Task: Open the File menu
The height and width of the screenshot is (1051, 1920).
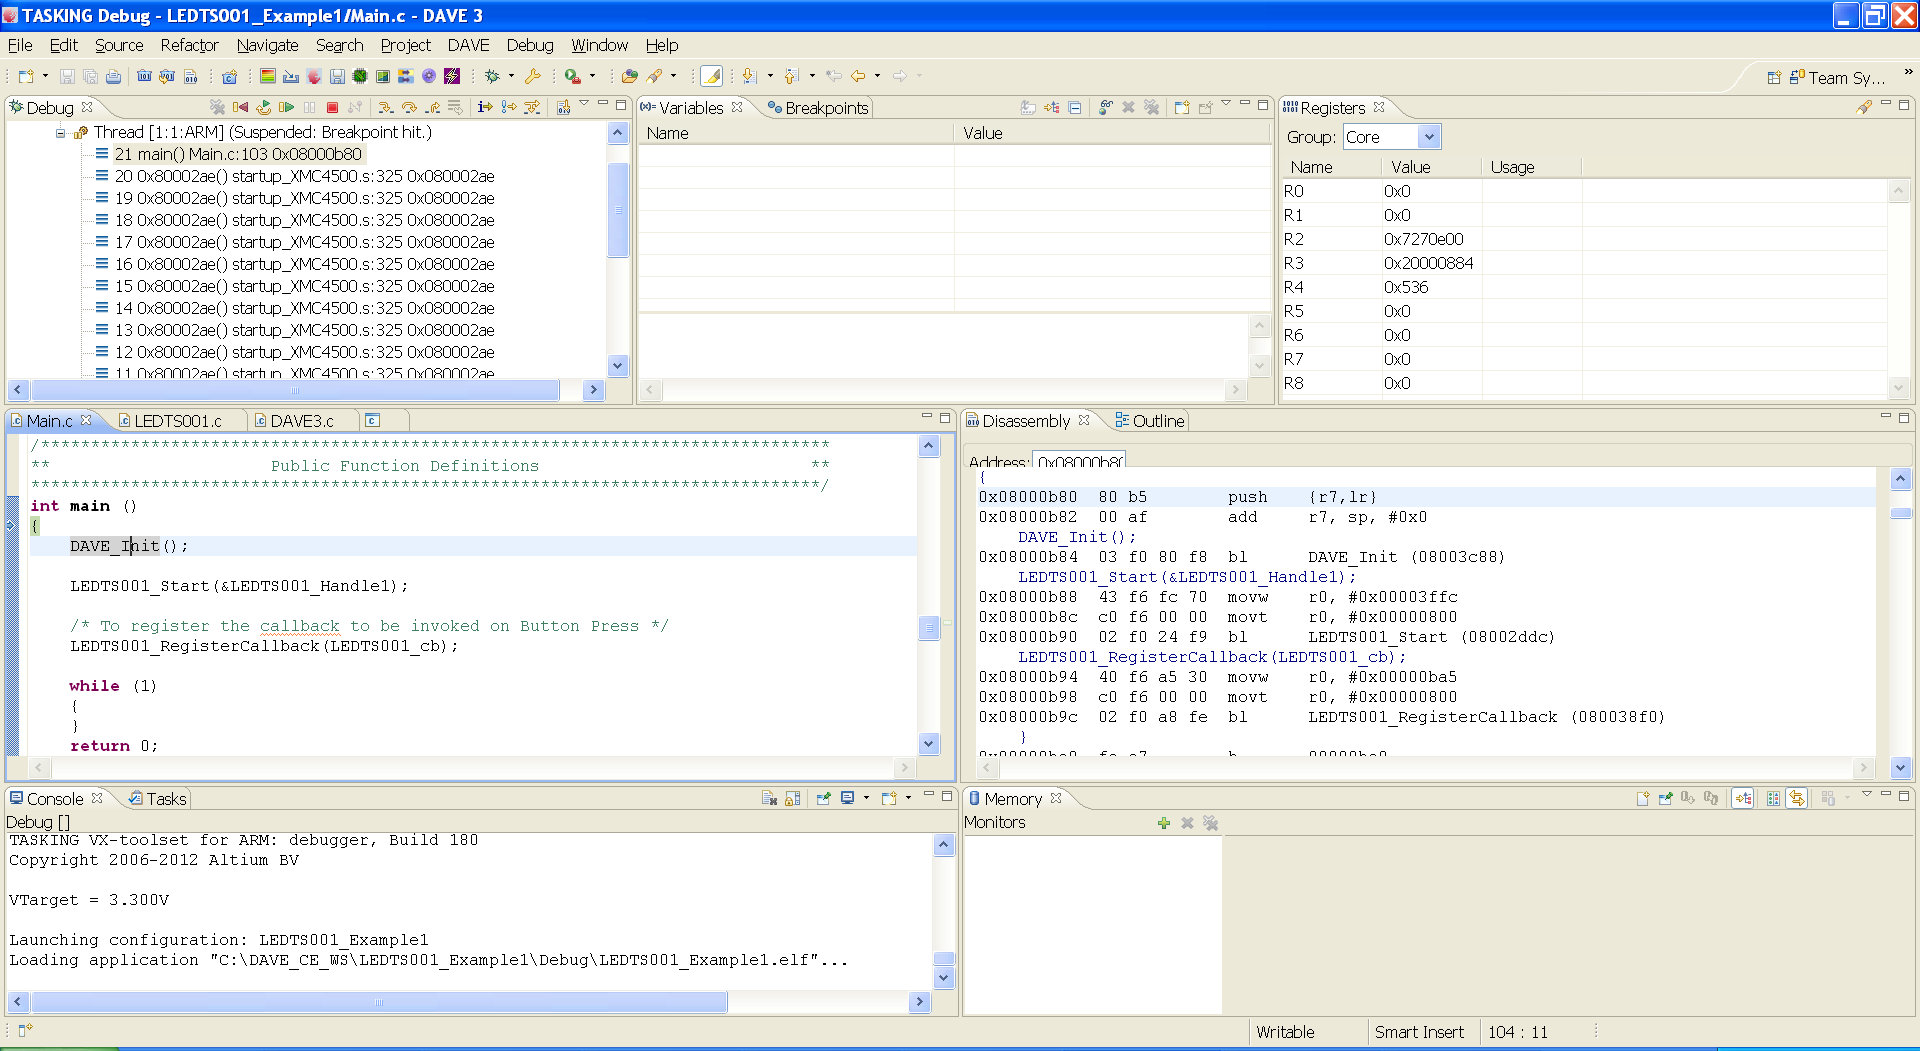Action: pyautogui.click(x=20, y=45)
